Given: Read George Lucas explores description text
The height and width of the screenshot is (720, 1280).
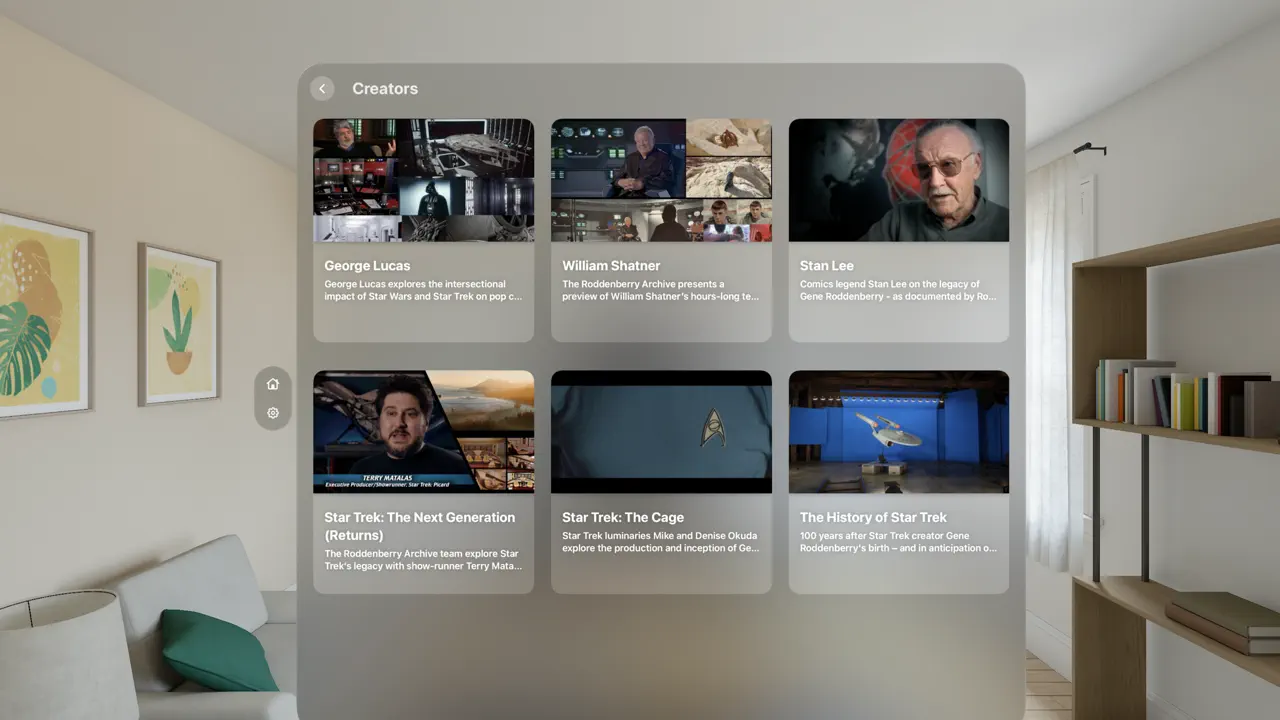Looking at the screenshot, I should click(423, 290).
